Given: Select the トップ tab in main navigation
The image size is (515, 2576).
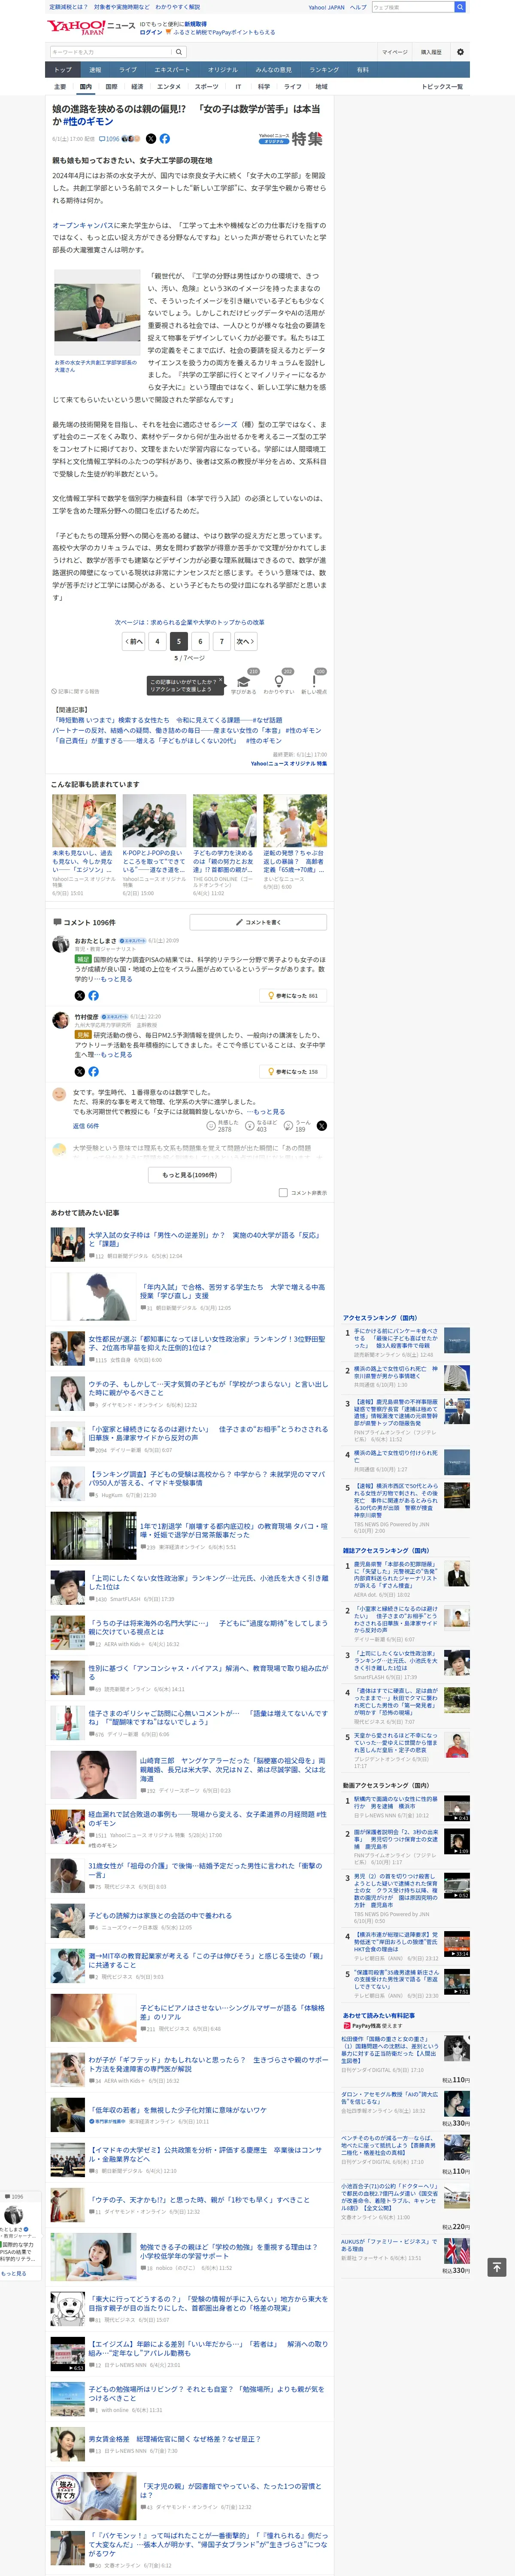Looking at the screenshot, I should 63,70.
